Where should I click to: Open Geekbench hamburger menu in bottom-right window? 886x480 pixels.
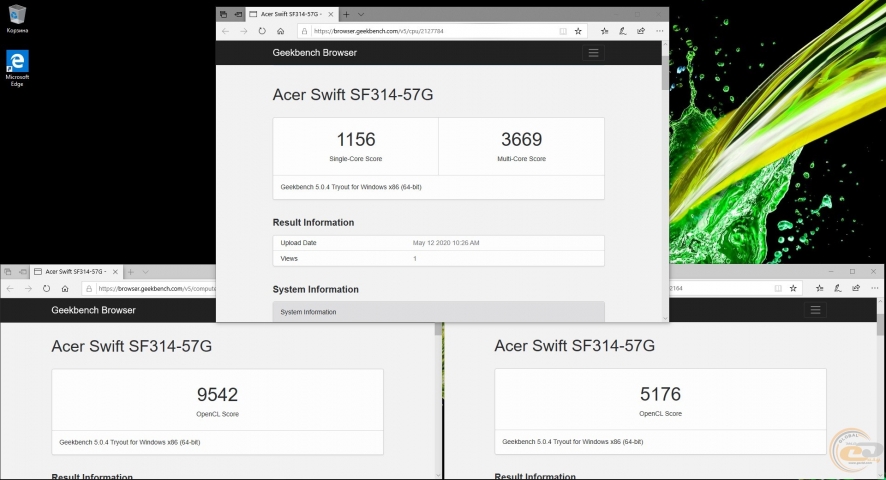[x=815, y=310]
